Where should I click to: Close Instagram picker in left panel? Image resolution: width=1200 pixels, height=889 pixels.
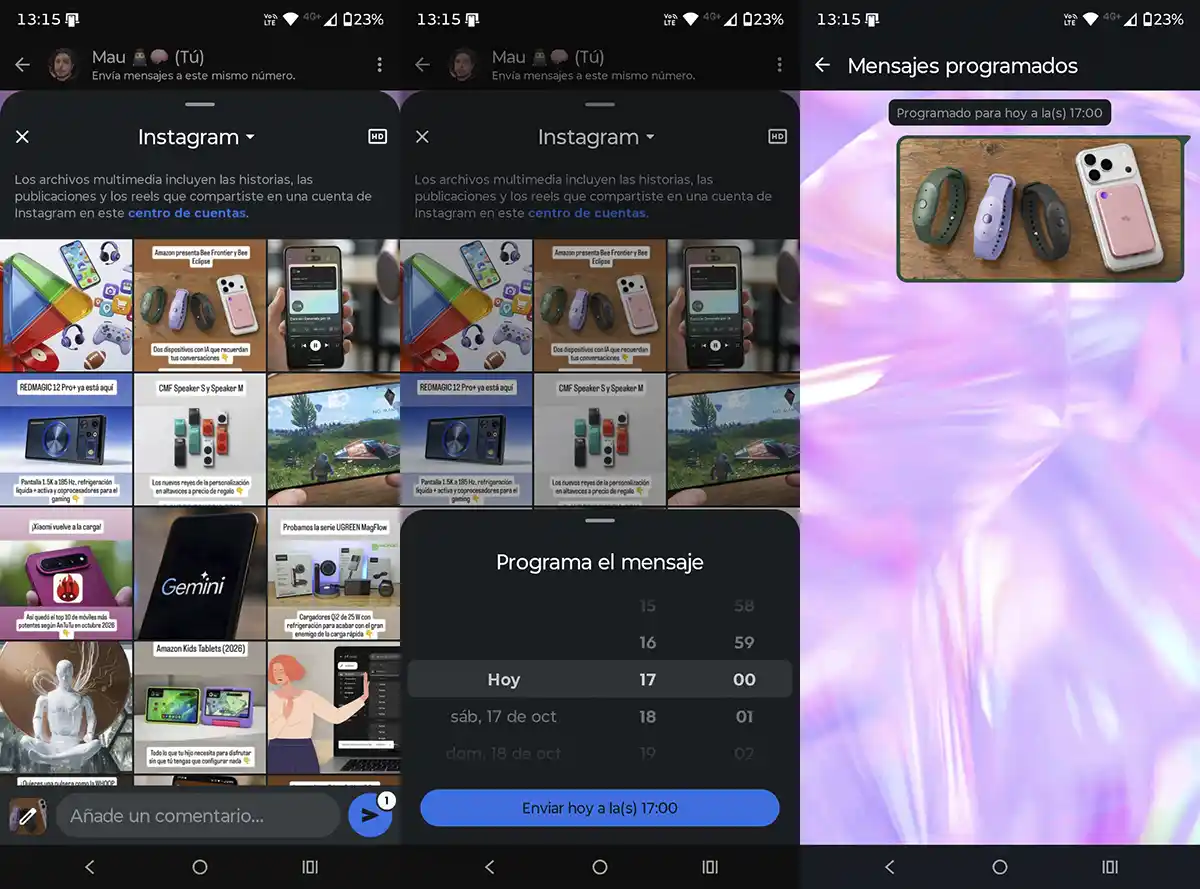pyautogui.click(x=22, y=137)
